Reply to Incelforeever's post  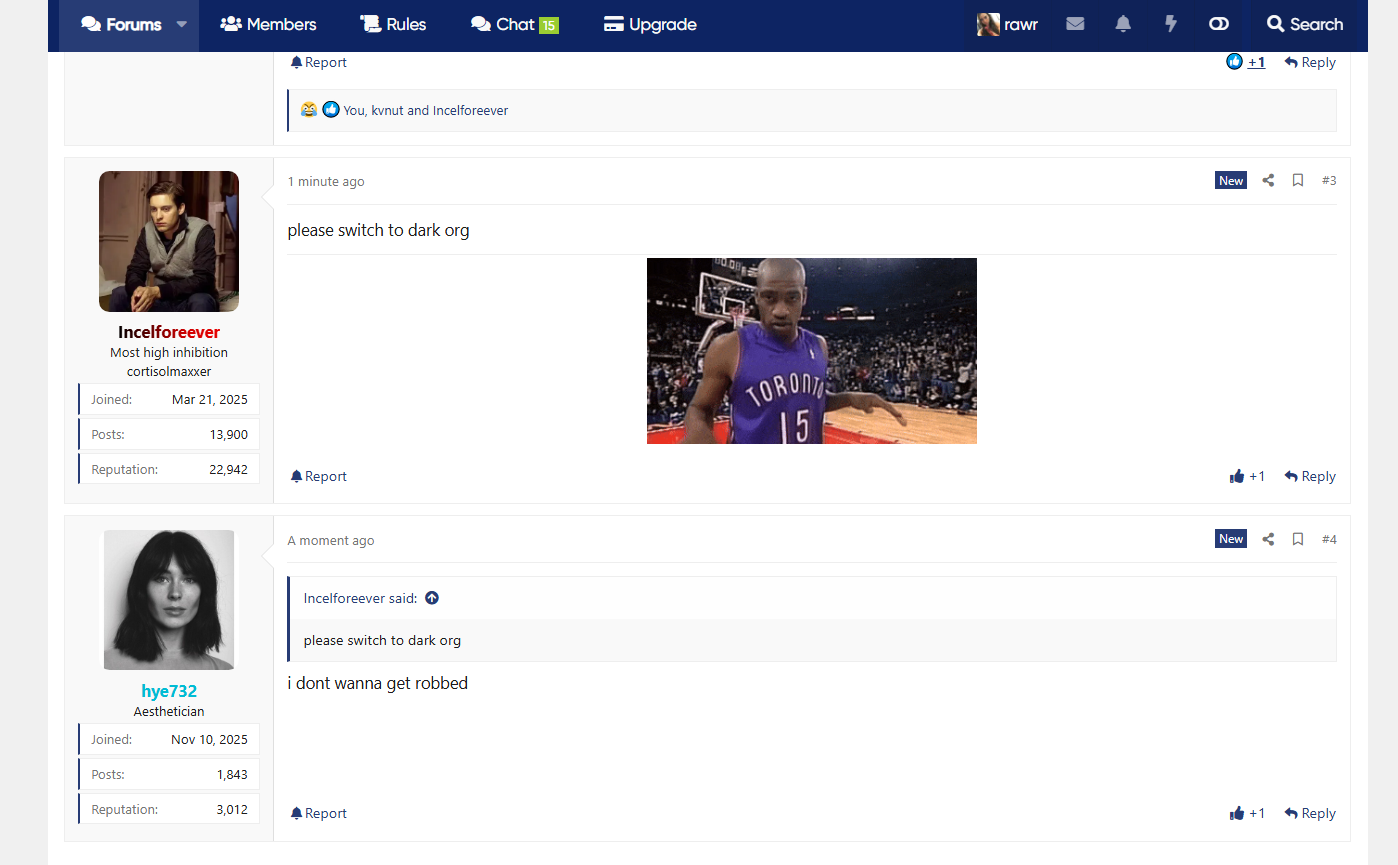click(1310, 476)
